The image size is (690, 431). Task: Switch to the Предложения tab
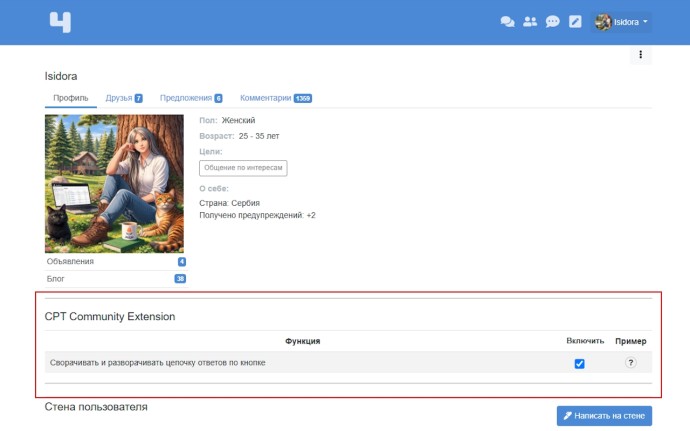[x=191, y=98]
